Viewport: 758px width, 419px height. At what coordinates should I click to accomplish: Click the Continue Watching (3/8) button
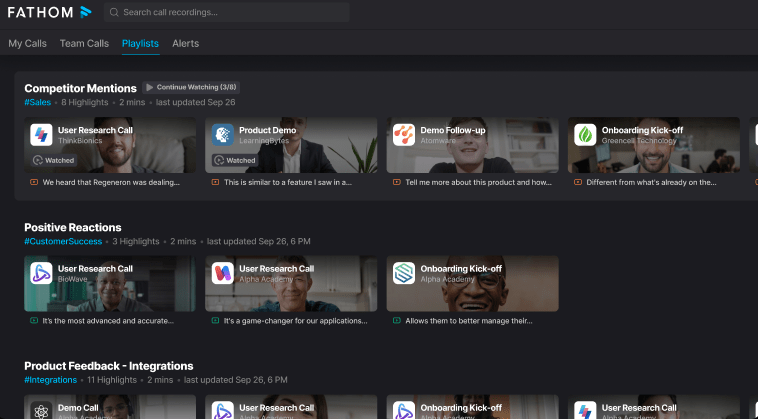[x=191, y=87]
